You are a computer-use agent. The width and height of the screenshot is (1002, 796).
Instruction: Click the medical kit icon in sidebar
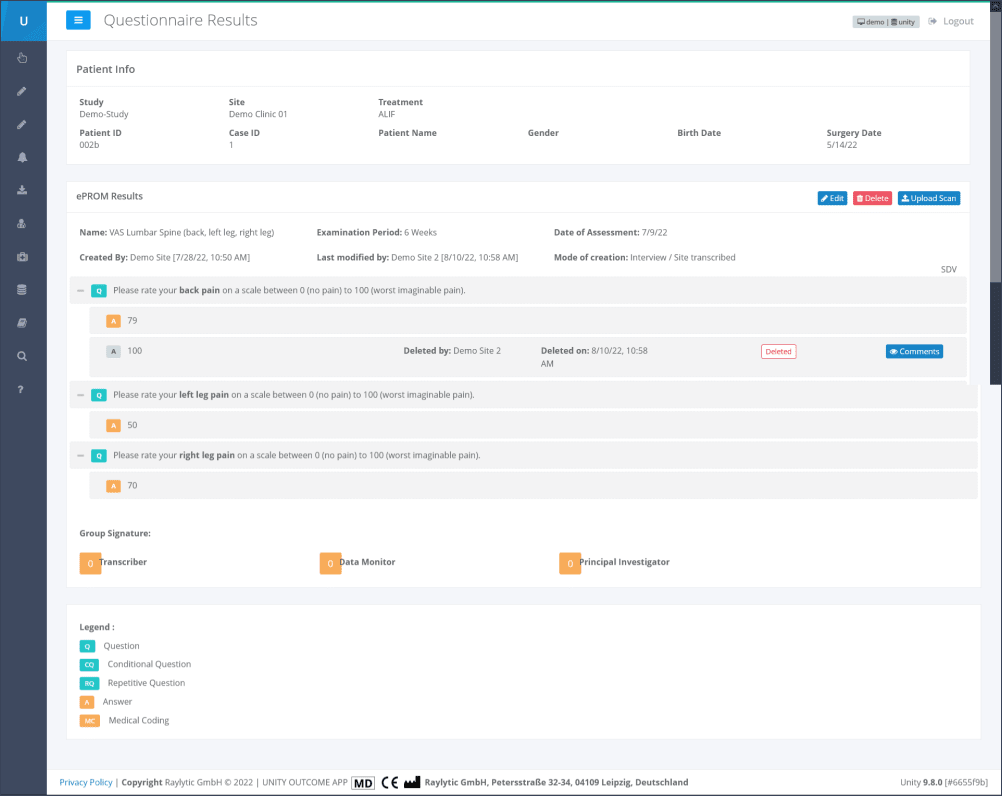point(22,257)
